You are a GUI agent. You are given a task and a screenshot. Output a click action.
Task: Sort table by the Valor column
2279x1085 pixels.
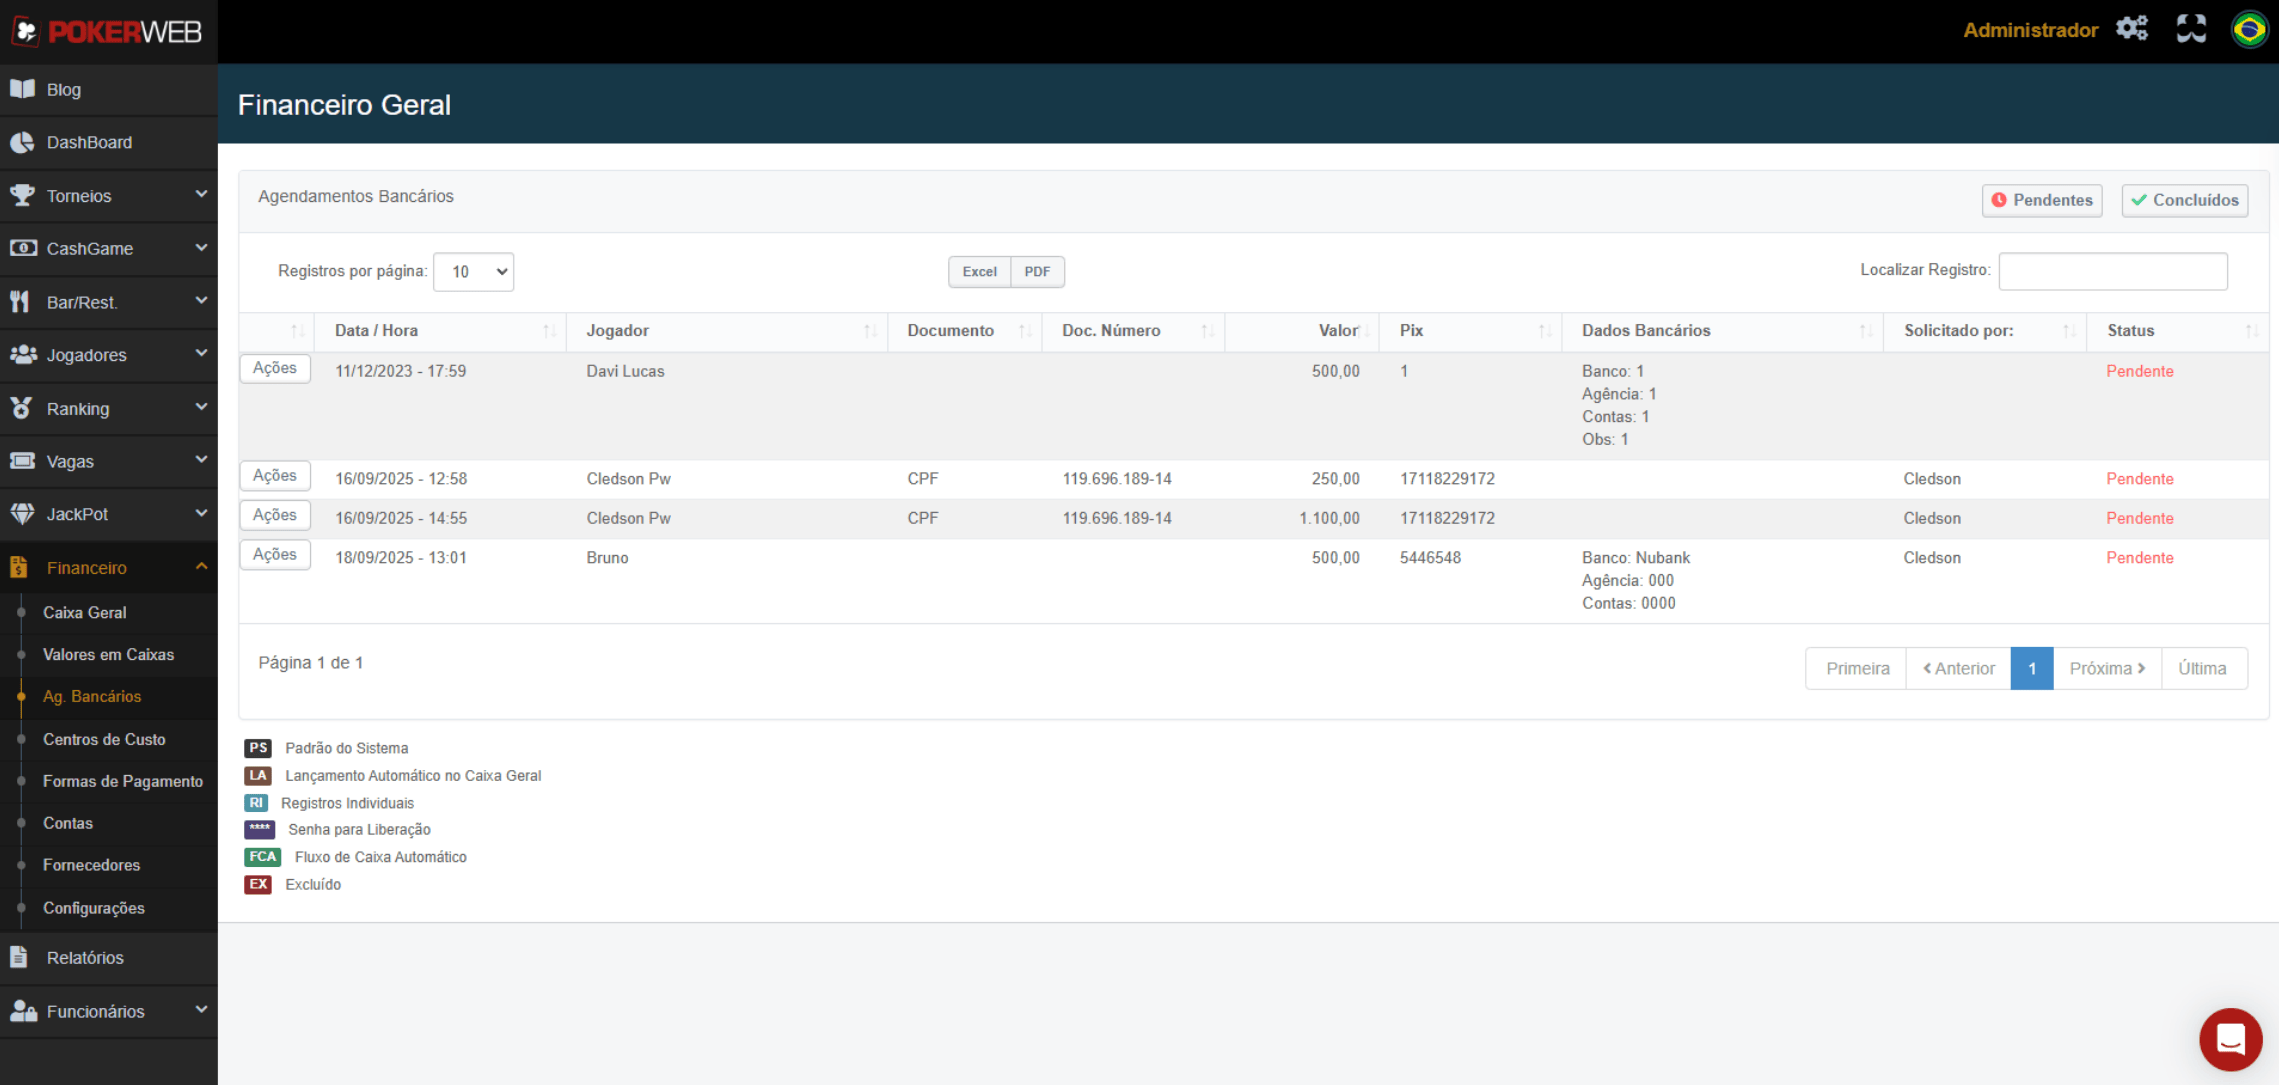pos(1338,331)
